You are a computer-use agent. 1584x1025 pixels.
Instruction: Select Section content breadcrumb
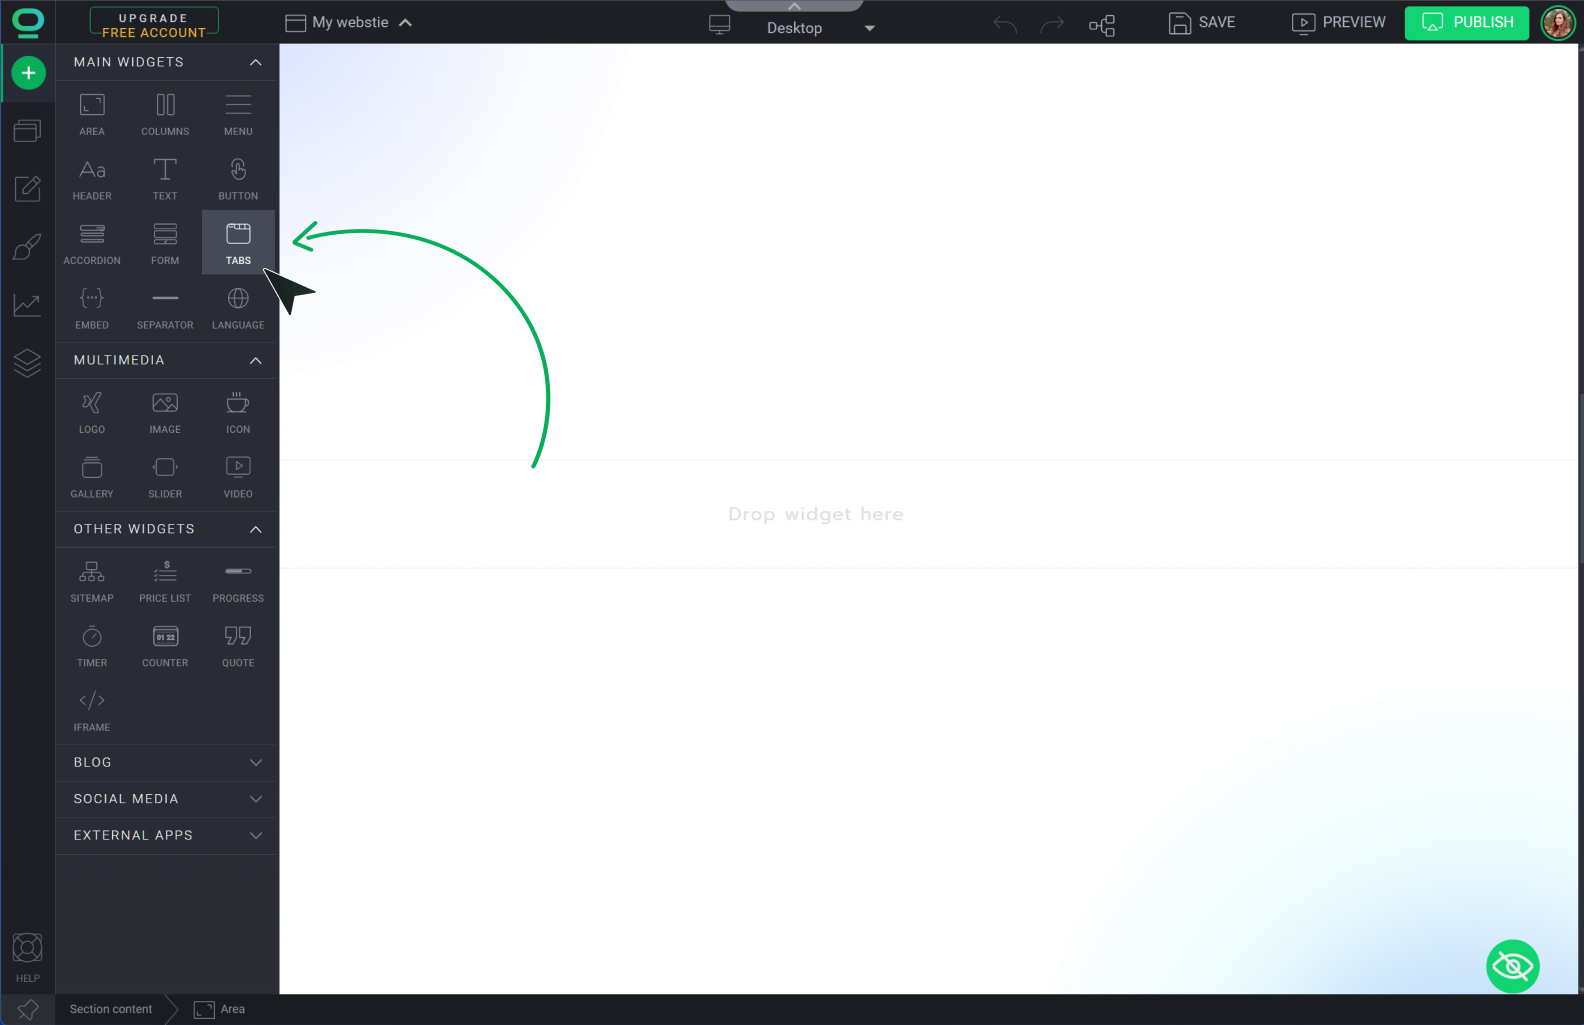pyautogui.click(x=111, y=1009)
